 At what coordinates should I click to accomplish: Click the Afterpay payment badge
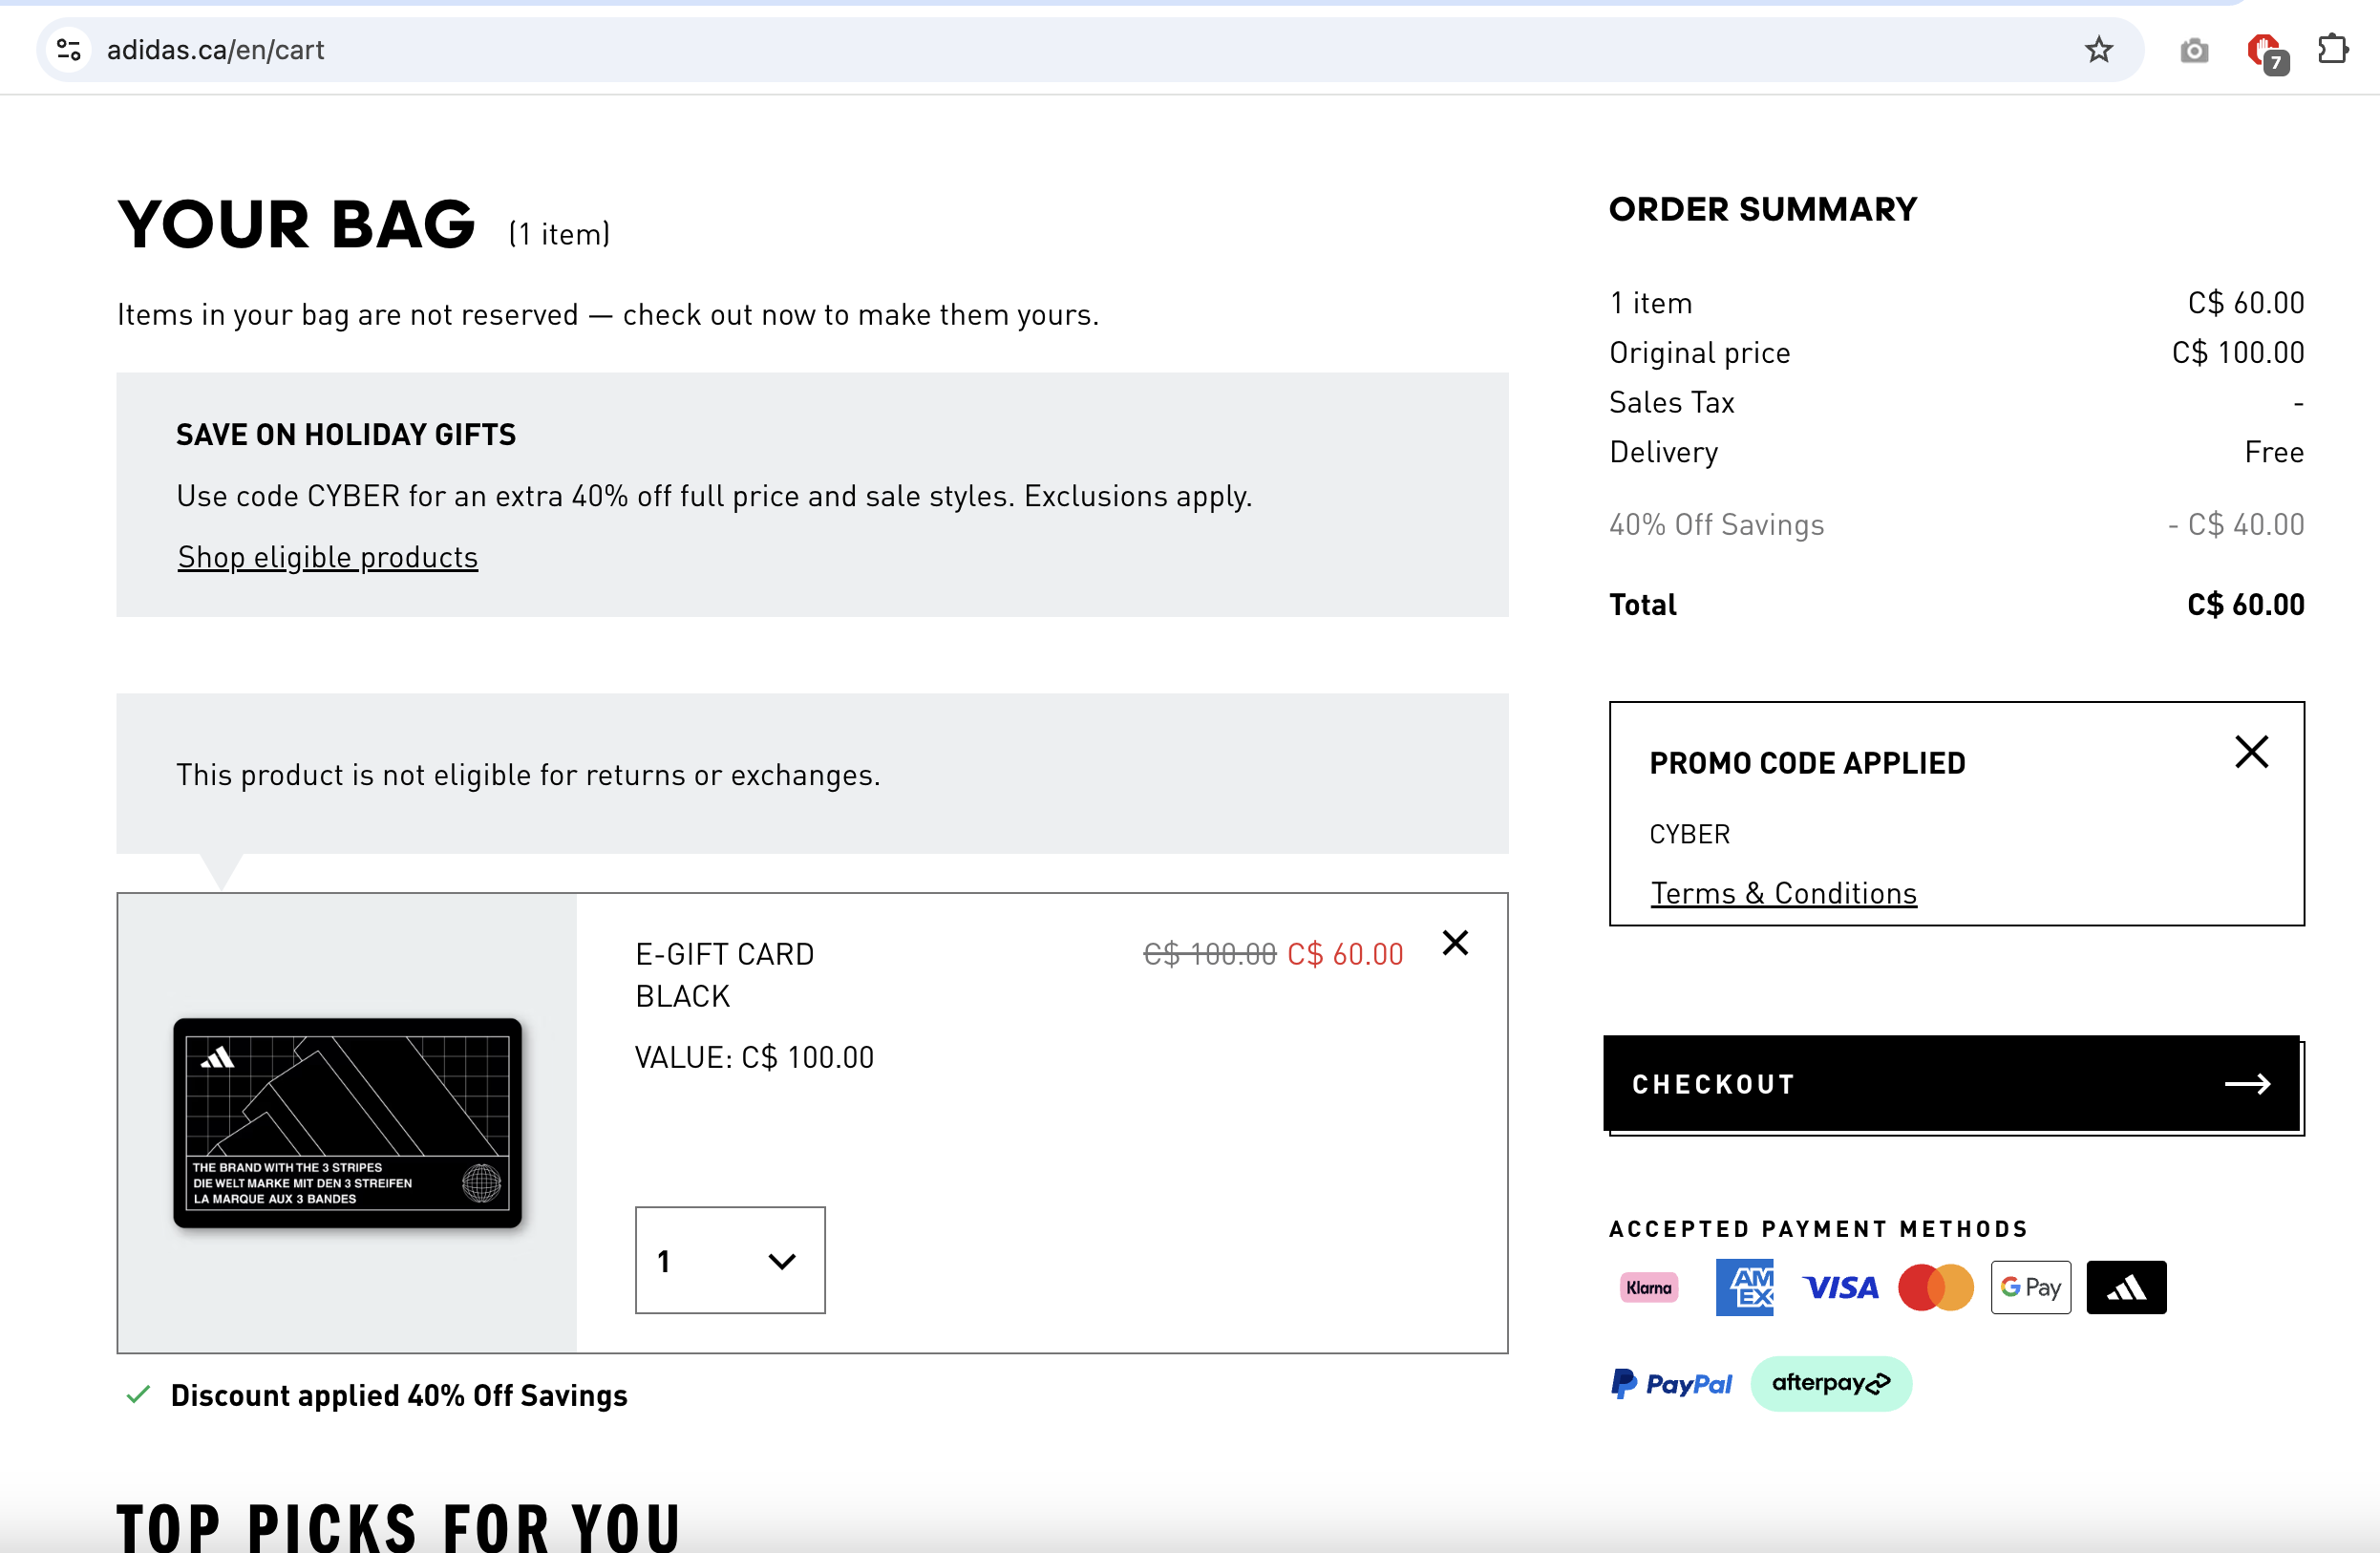1830,1384
